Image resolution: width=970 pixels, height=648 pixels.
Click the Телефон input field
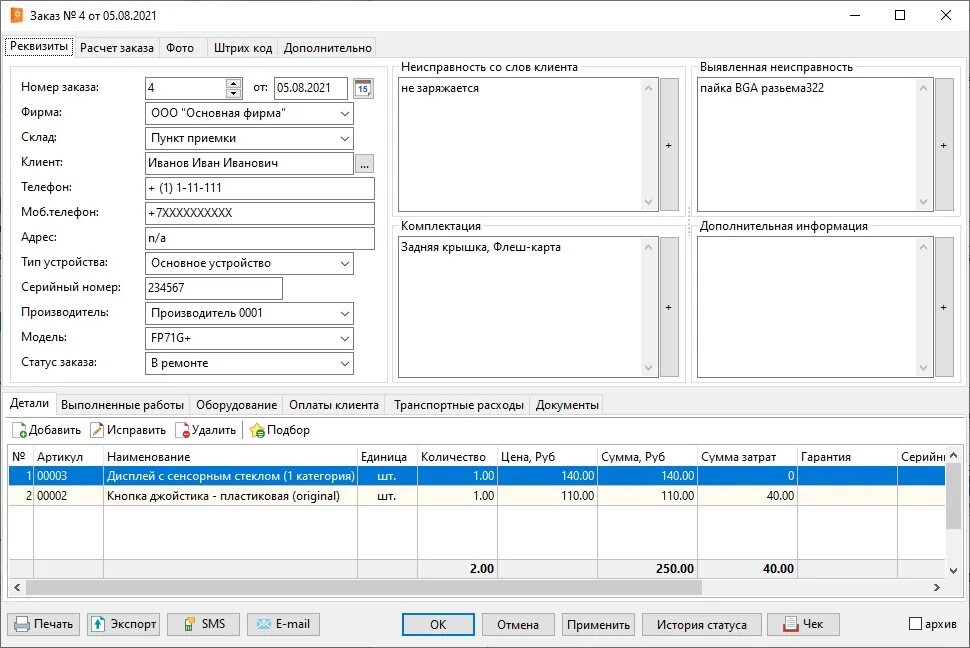(260, 188)
